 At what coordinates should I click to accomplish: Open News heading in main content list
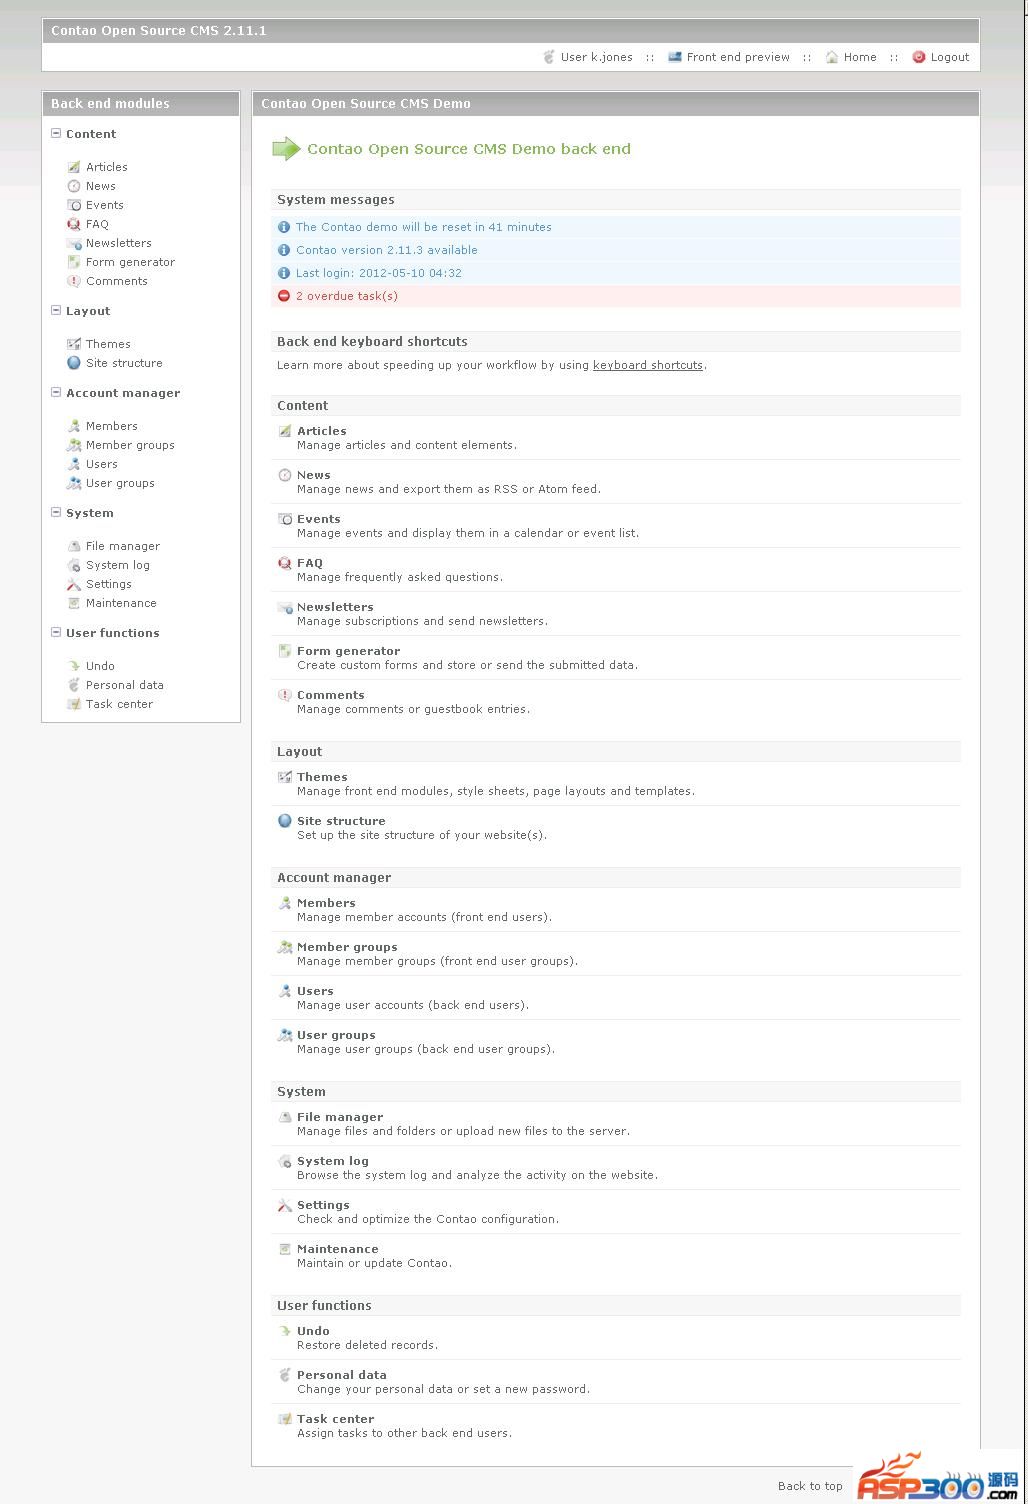[x=314, y=475]
